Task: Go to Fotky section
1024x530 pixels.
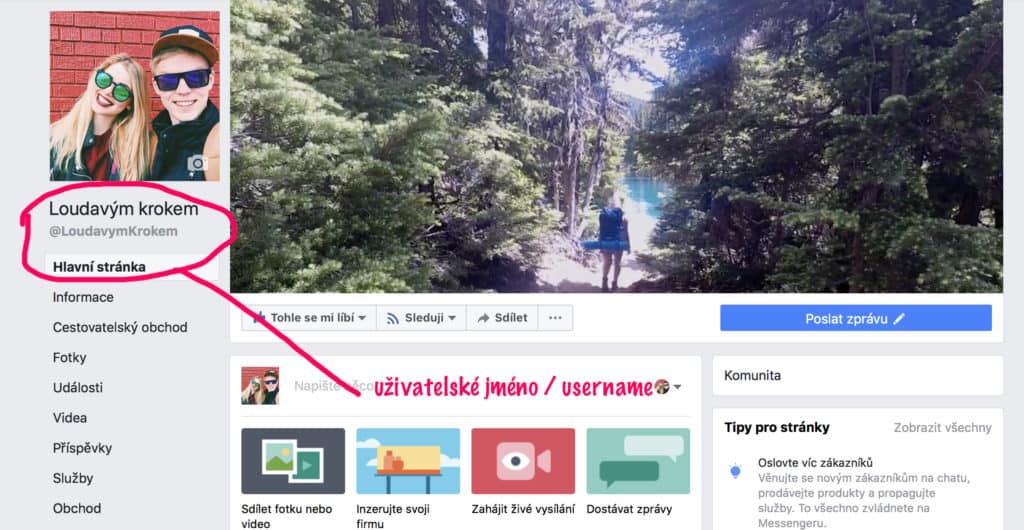Action: pyautogui.click(x=69, y=358)
